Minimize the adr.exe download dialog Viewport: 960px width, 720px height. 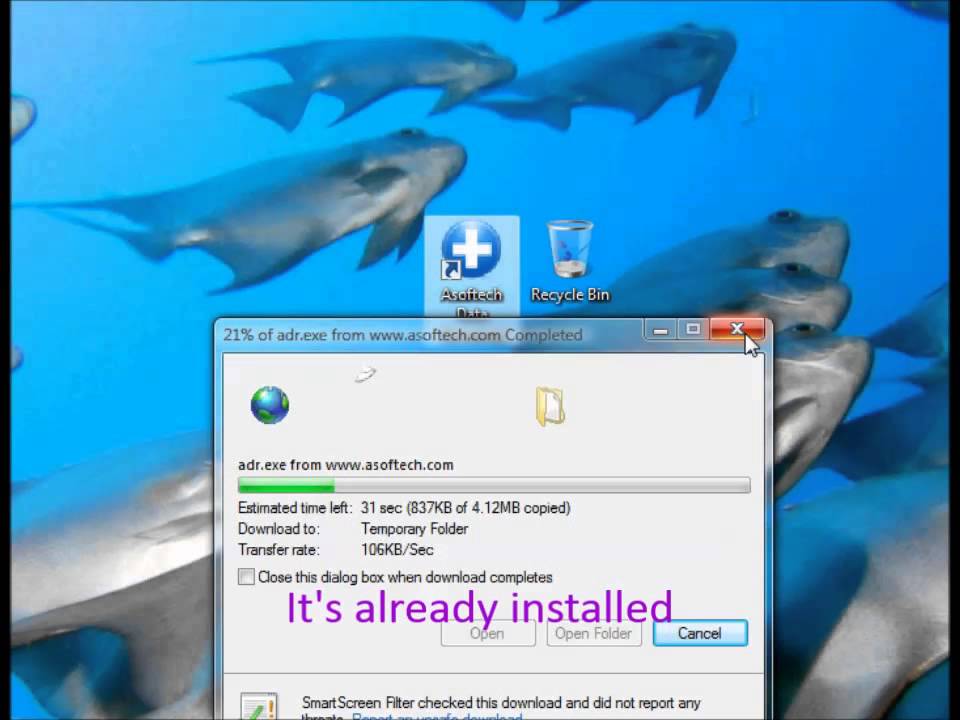click(660, 329)
